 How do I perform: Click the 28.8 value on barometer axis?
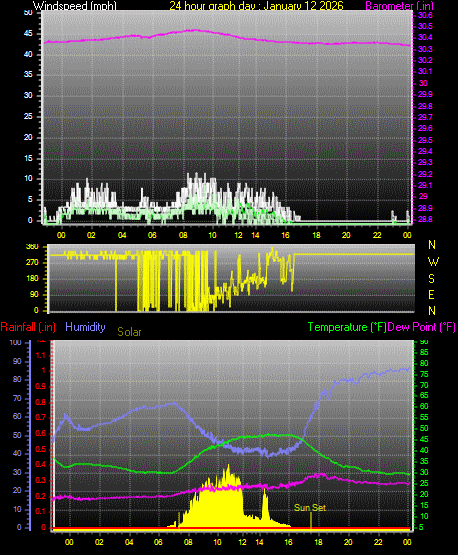tap(425, 219)
